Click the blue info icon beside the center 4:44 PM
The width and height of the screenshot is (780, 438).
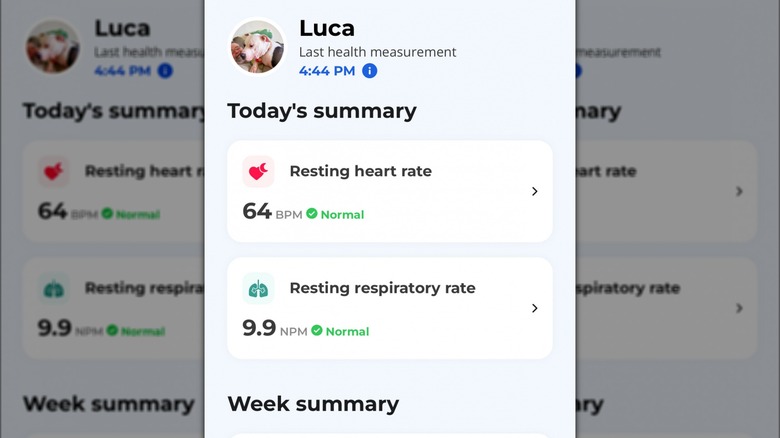coord(370,71)
